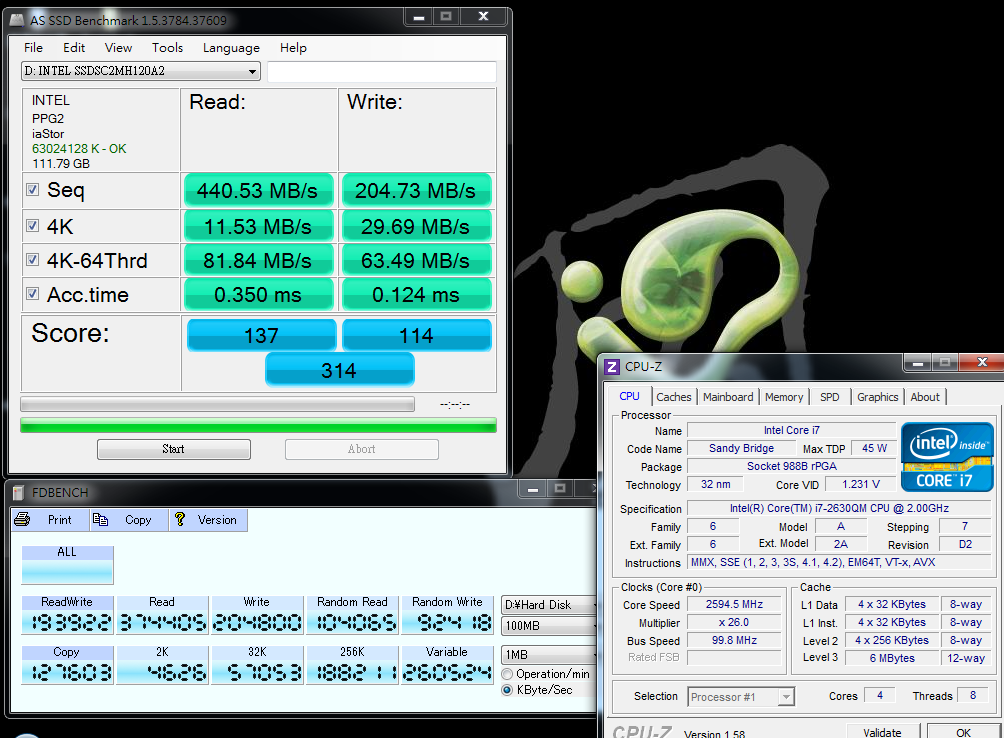Open the Help menu in AS SSD

[x=293, y=48]
